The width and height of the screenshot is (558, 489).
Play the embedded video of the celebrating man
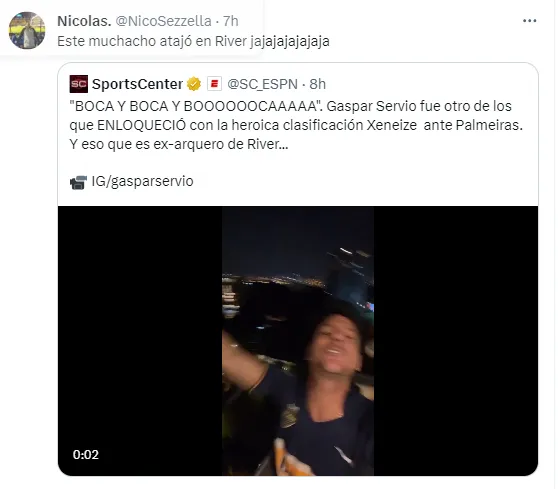(298, 341)
